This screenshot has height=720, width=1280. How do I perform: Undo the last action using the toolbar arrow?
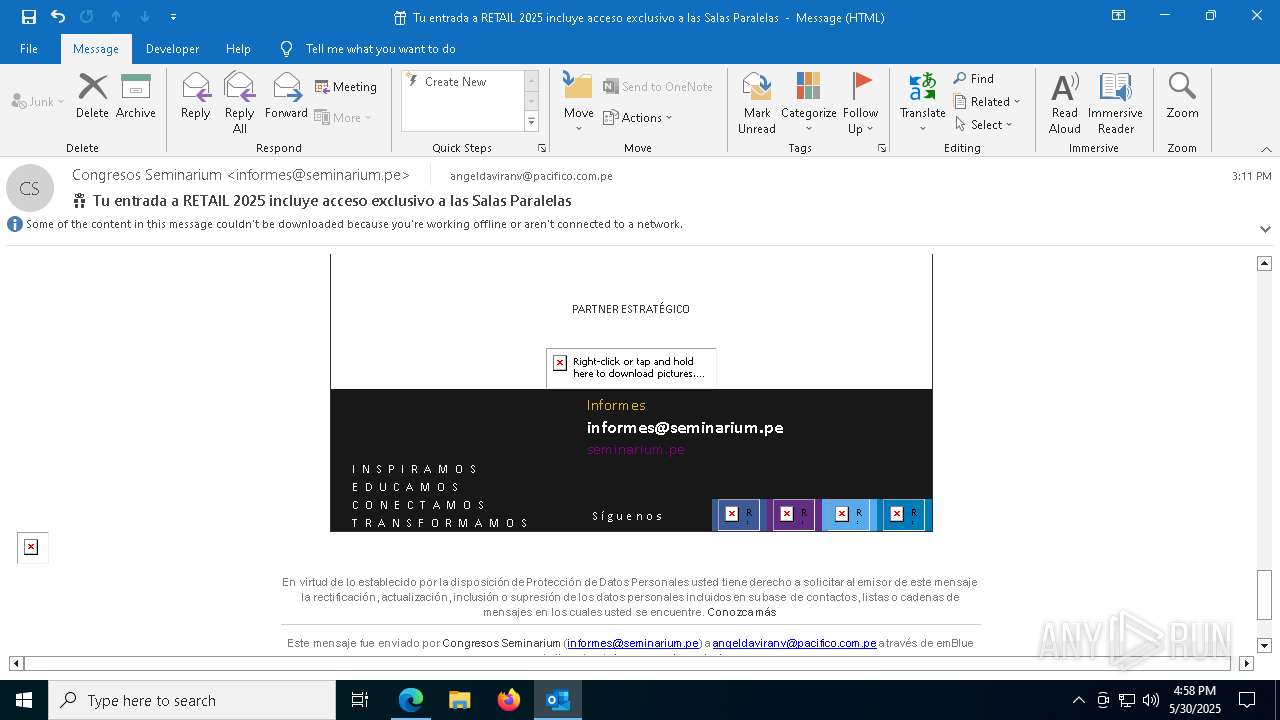tap(58, 17)
